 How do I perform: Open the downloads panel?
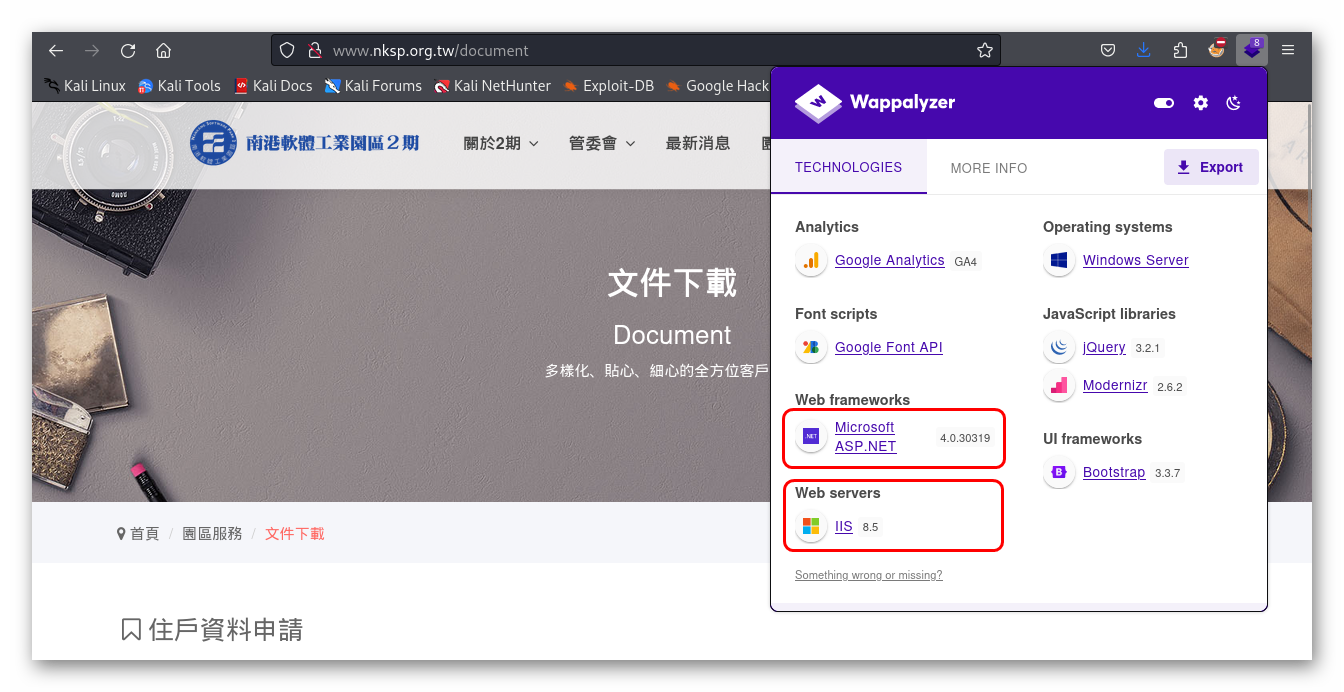(1144, 50)
